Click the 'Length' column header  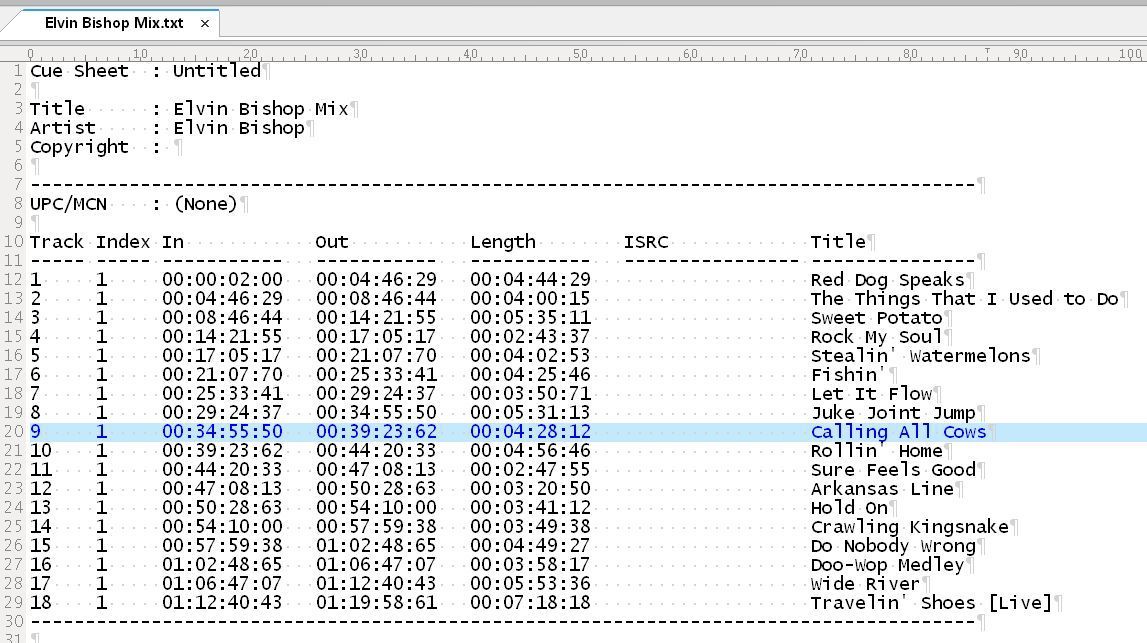point(503,242)
